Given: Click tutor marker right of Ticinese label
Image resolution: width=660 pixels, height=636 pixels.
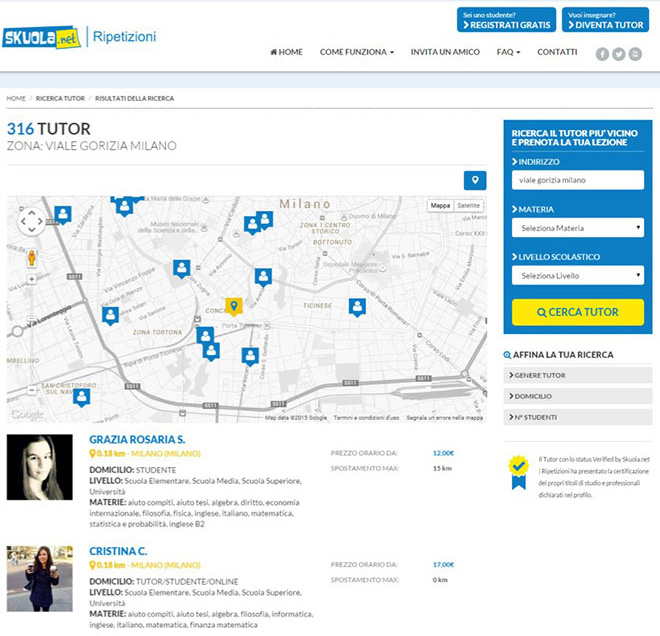Looking at the screenshot, I should pos(357,307).
